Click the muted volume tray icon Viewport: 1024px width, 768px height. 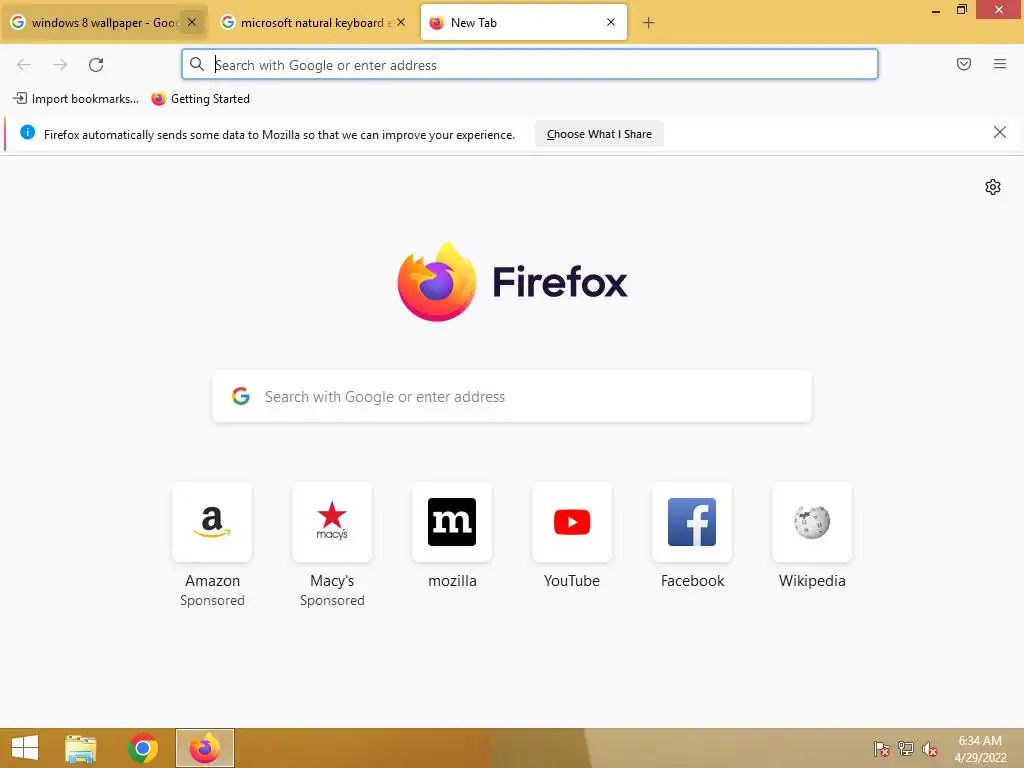tap(930, 748)
